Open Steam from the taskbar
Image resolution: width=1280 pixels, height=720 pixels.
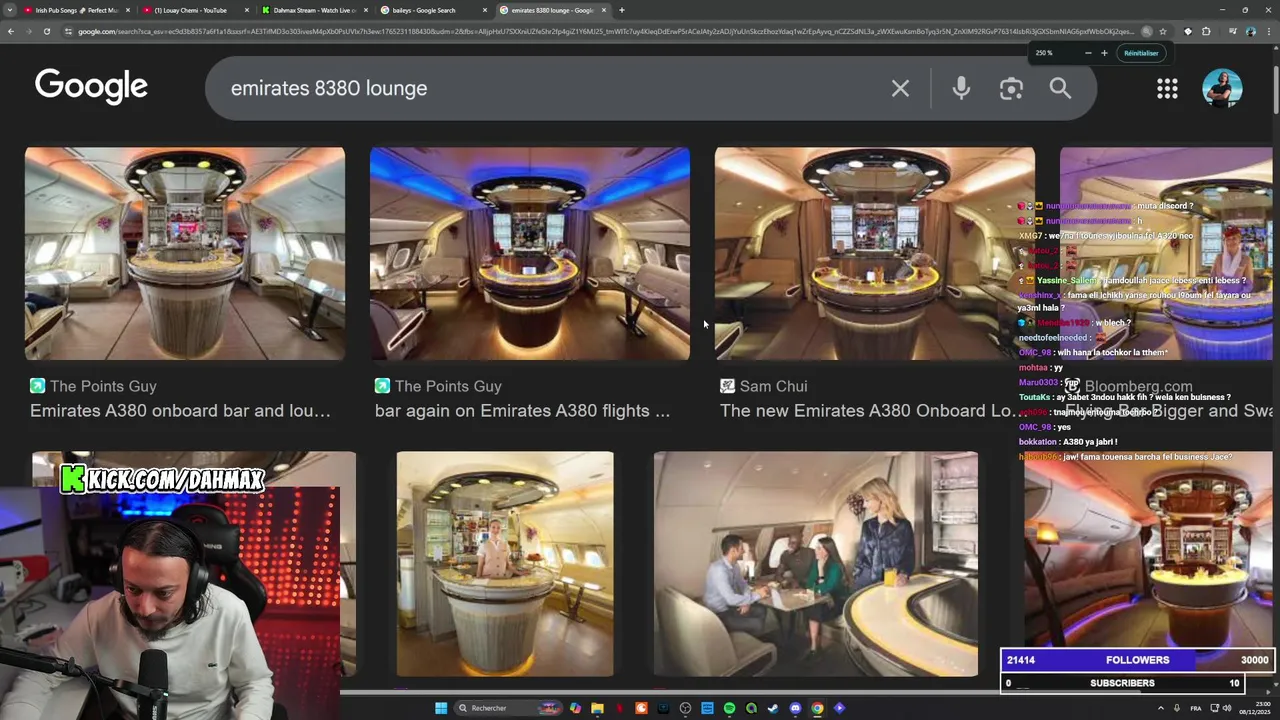(773, 708)
